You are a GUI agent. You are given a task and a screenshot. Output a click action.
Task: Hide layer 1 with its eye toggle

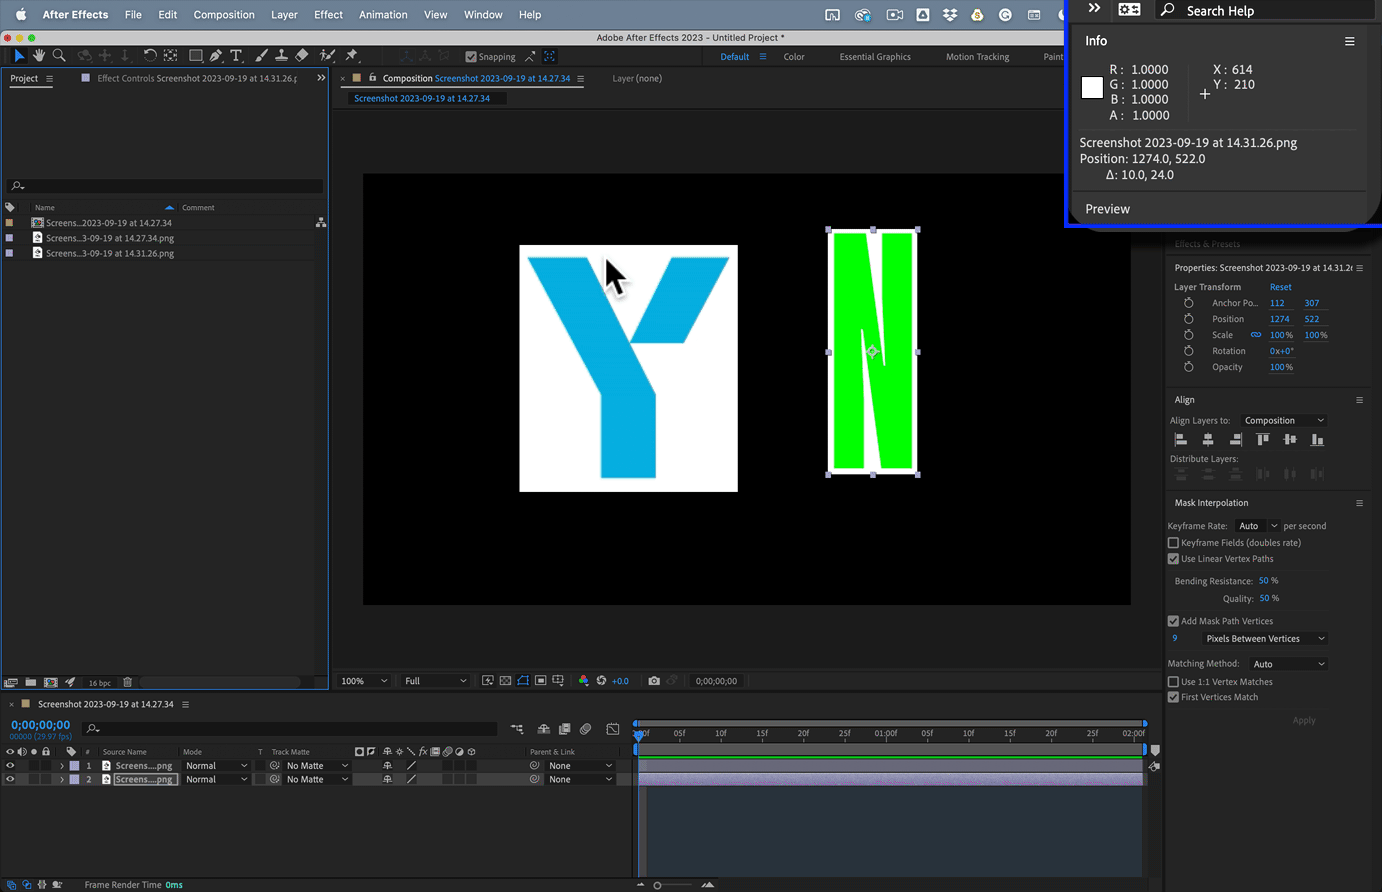(x=10, y=766)
